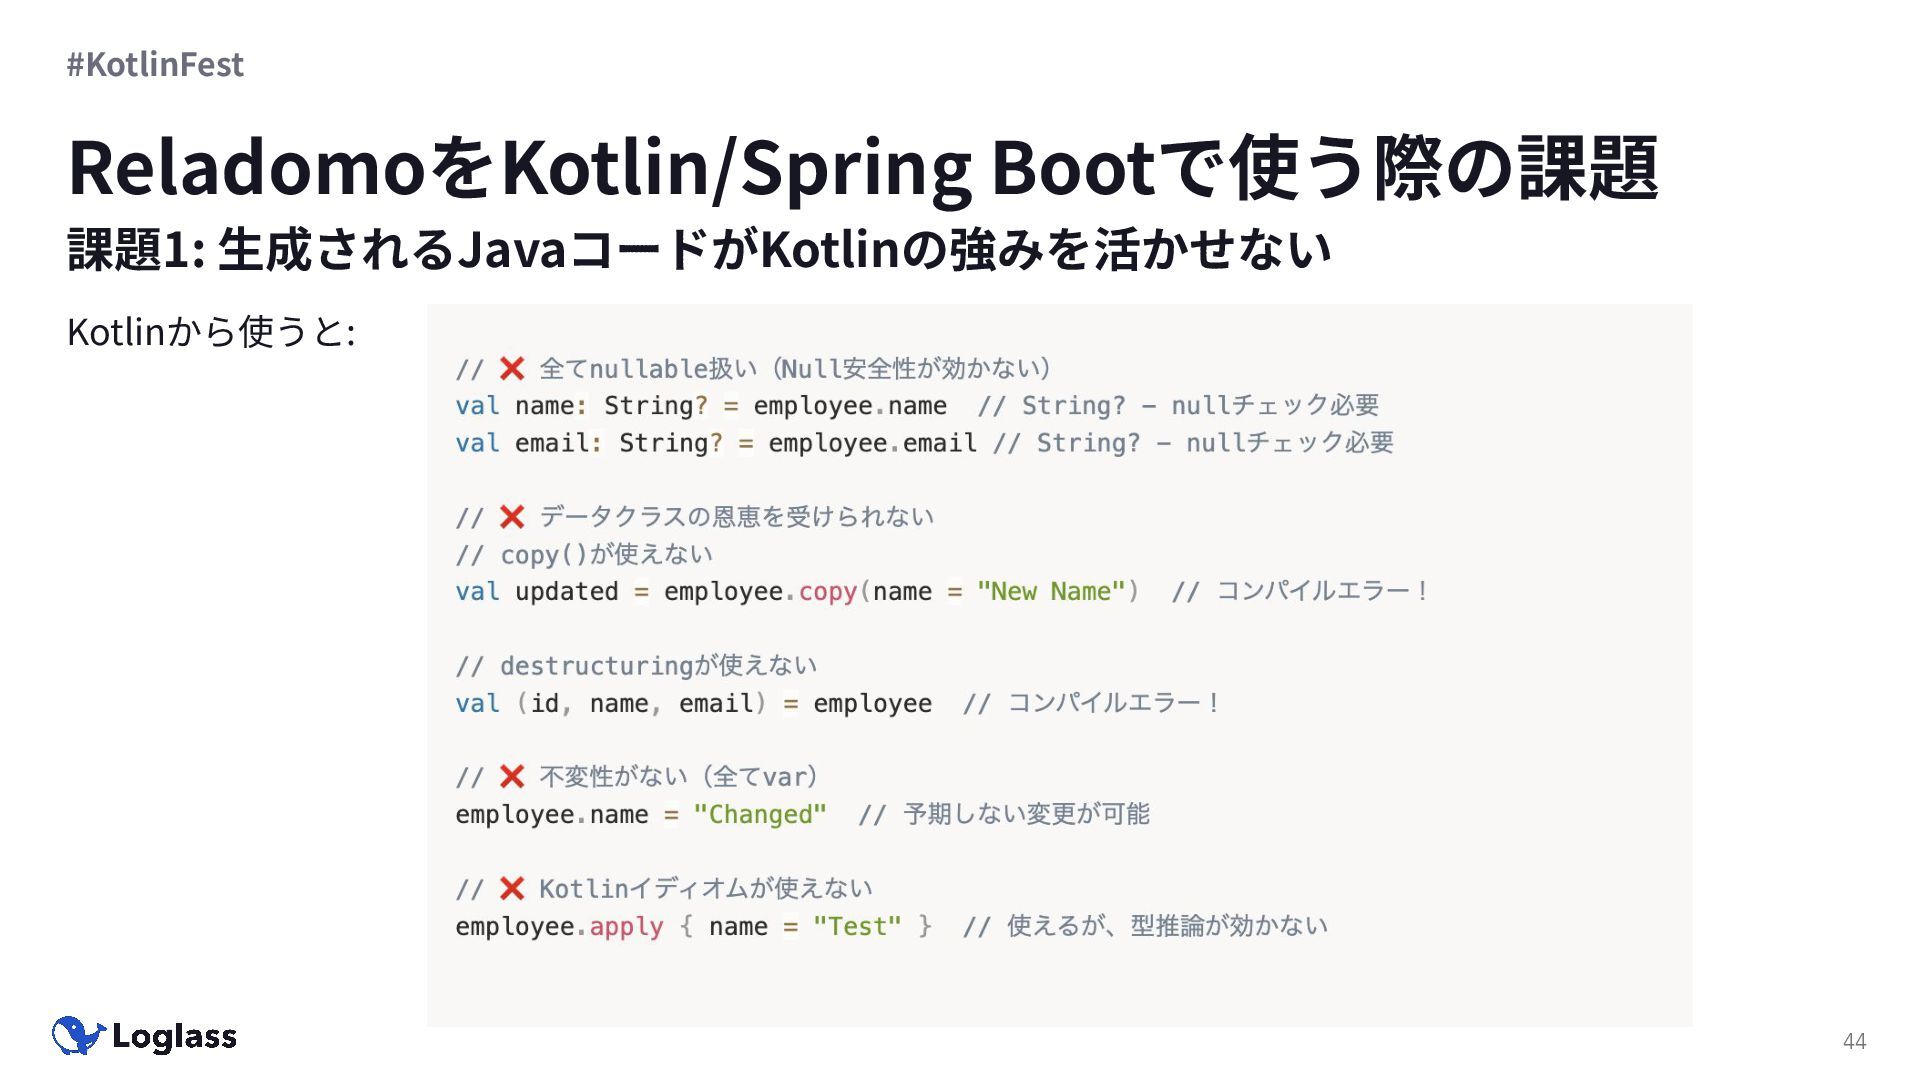This screenshot has width=1920, height=1080.
Task: Click the #KotlinFest hashtag
Action: pos(155,64)
